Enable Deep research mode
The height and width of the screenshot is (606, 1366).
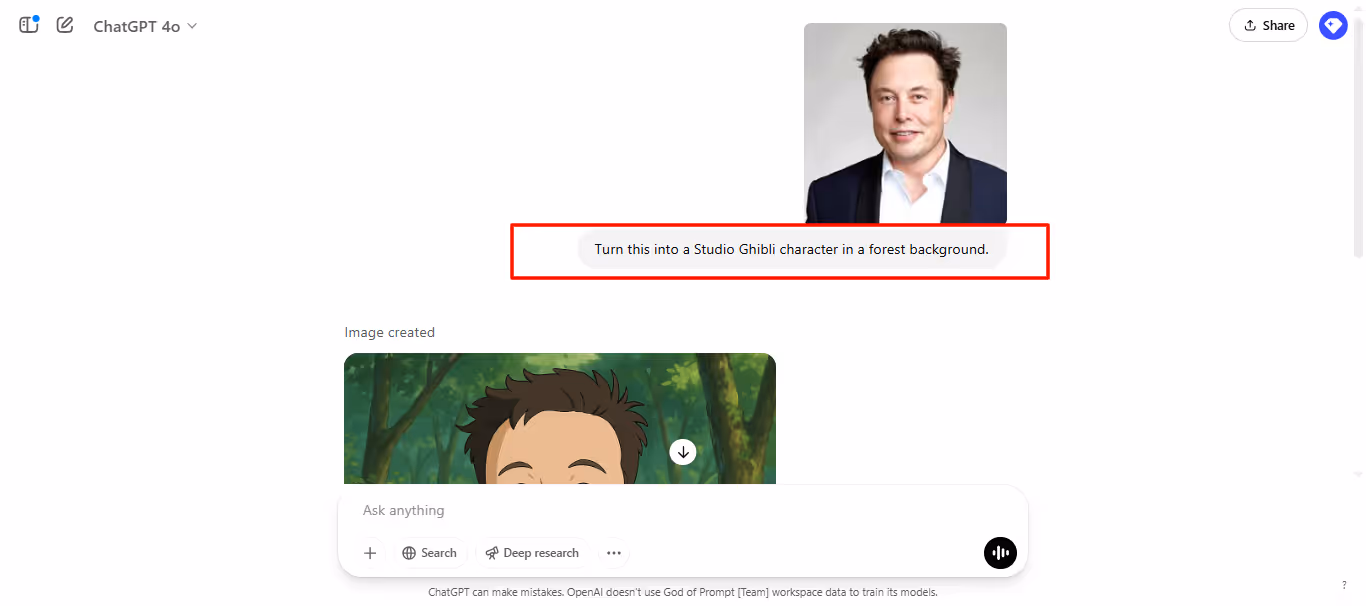tap(532, 553)
